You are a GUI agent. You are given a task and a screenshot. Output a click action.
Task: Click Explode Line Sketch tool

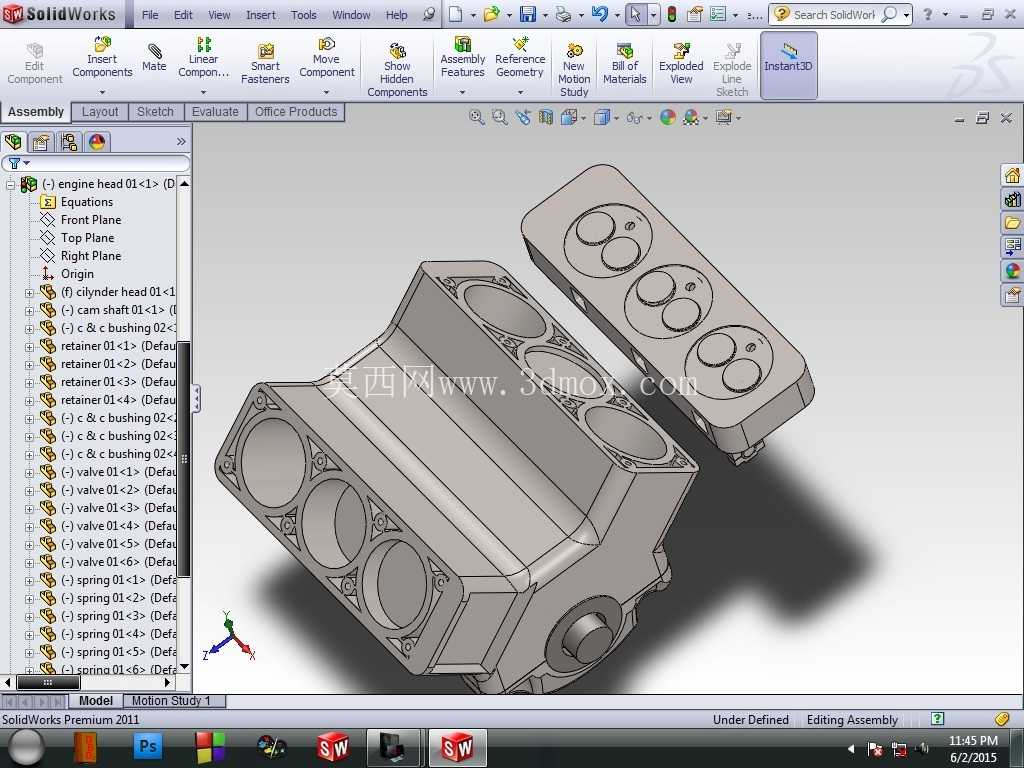pyautogui.click(x=732, y=71)
